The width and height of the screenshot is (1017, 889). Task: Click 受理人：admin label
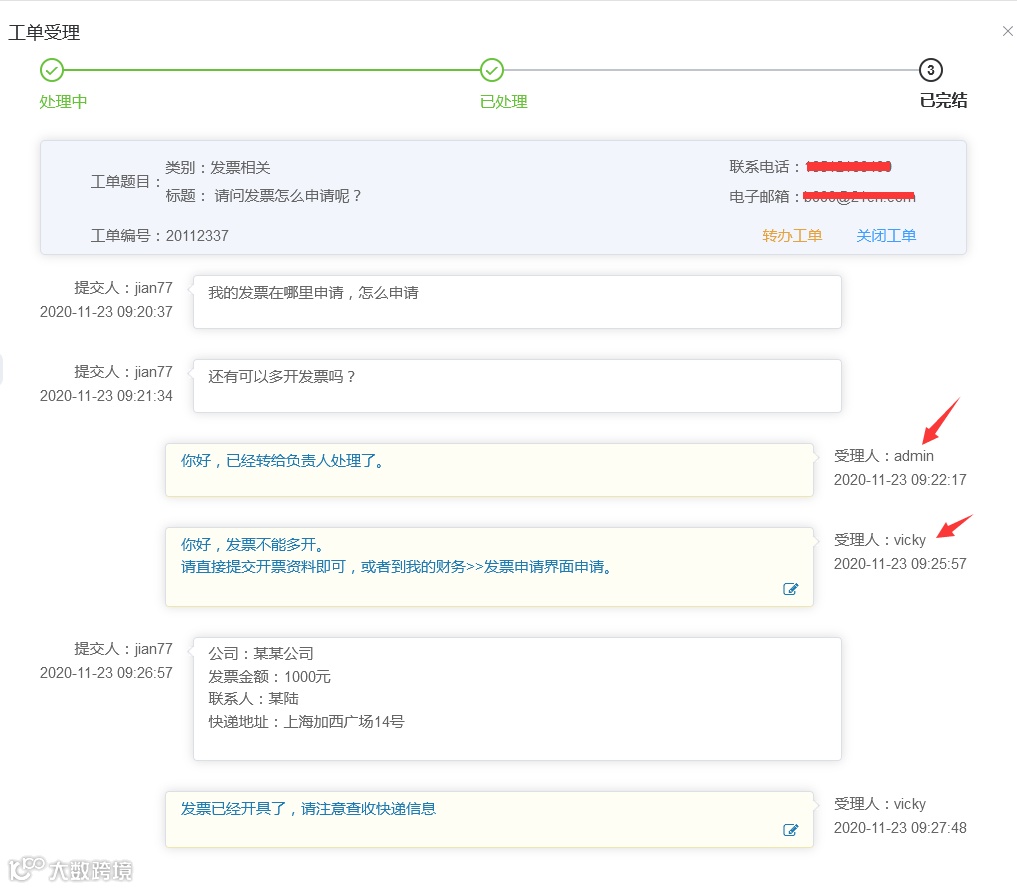[x=883, y=456]
